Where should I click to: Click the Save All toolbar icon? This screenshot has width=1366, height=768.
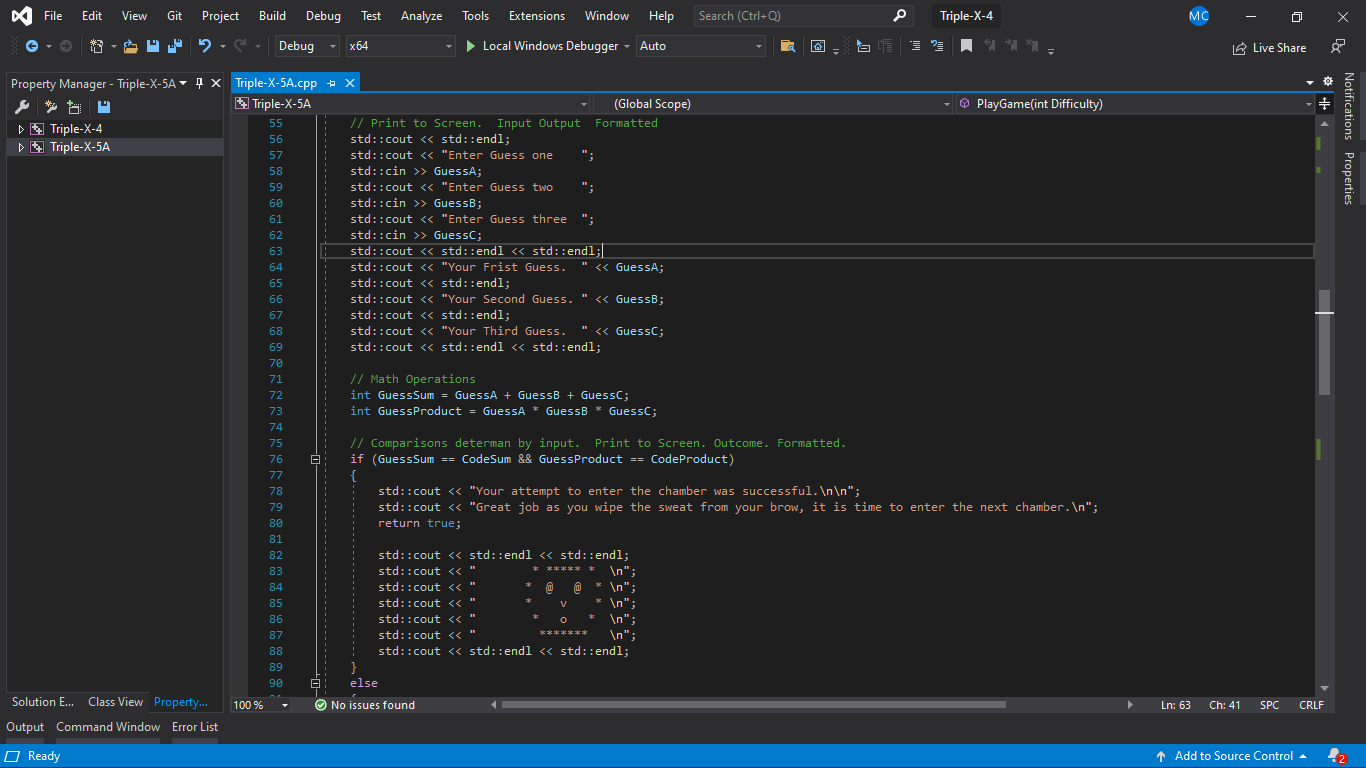click(175, 46)
